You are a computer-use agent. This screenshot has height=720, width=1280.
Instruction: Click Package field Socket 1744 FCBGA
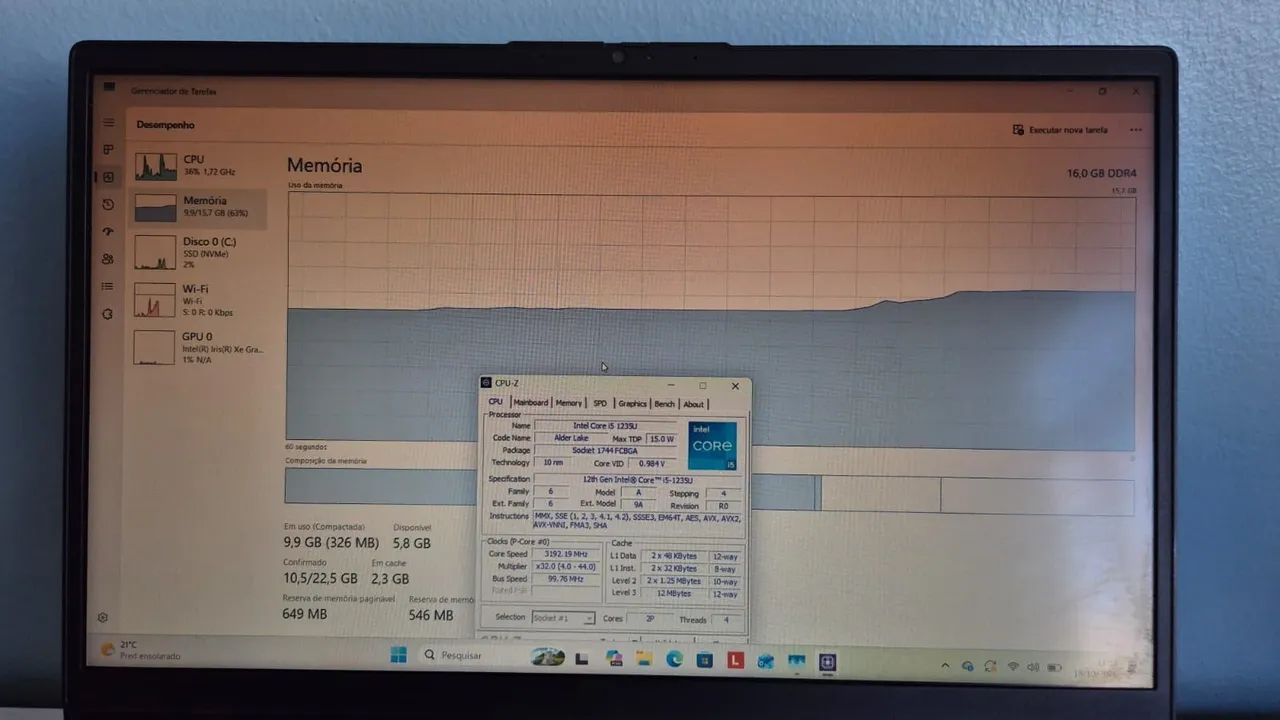(605, 451)
